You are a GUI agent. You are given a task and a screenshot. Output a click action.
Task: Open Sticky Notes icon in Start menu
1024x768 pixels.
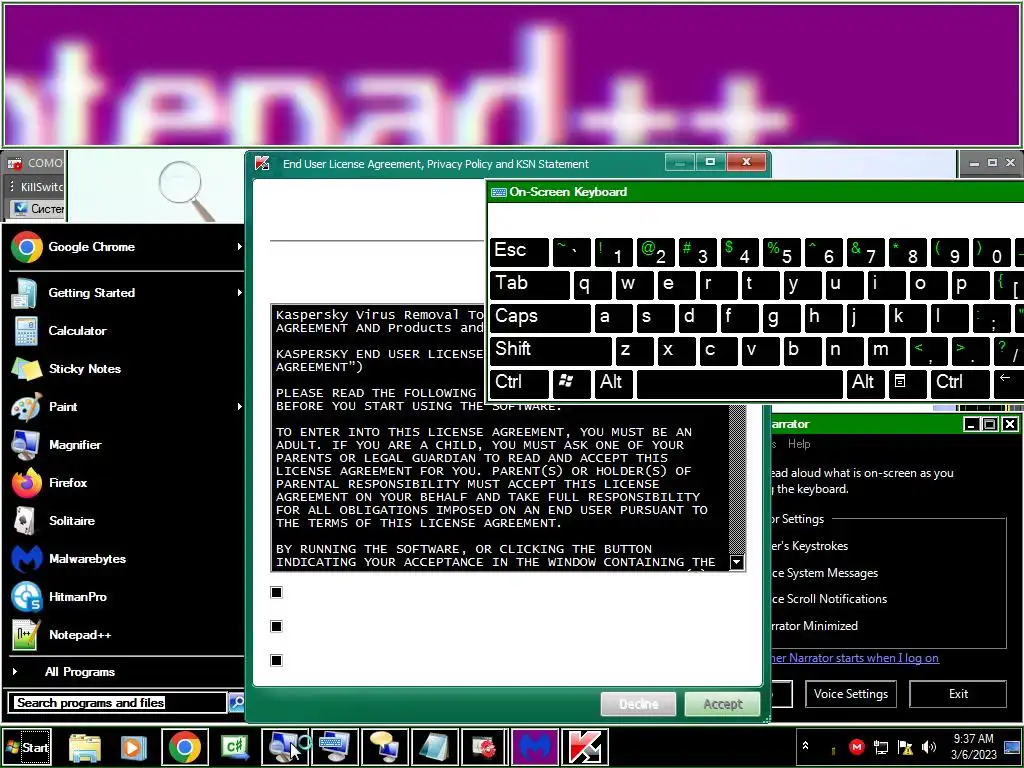pyautogui.click(x=26, y=369)
